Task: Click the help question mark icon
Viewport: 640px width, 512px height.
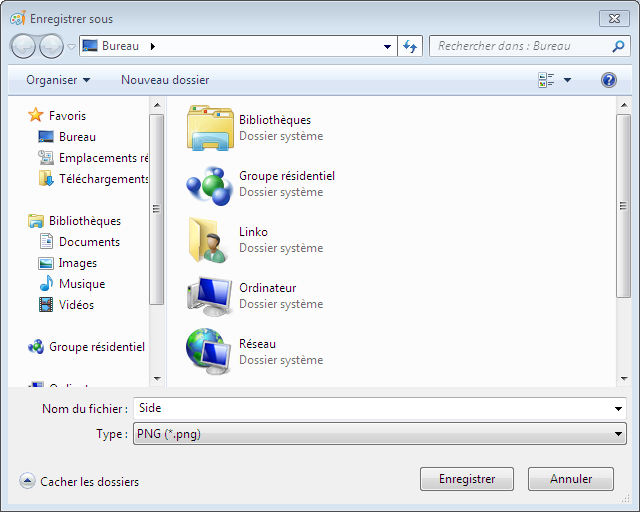Action: [608, 80]
